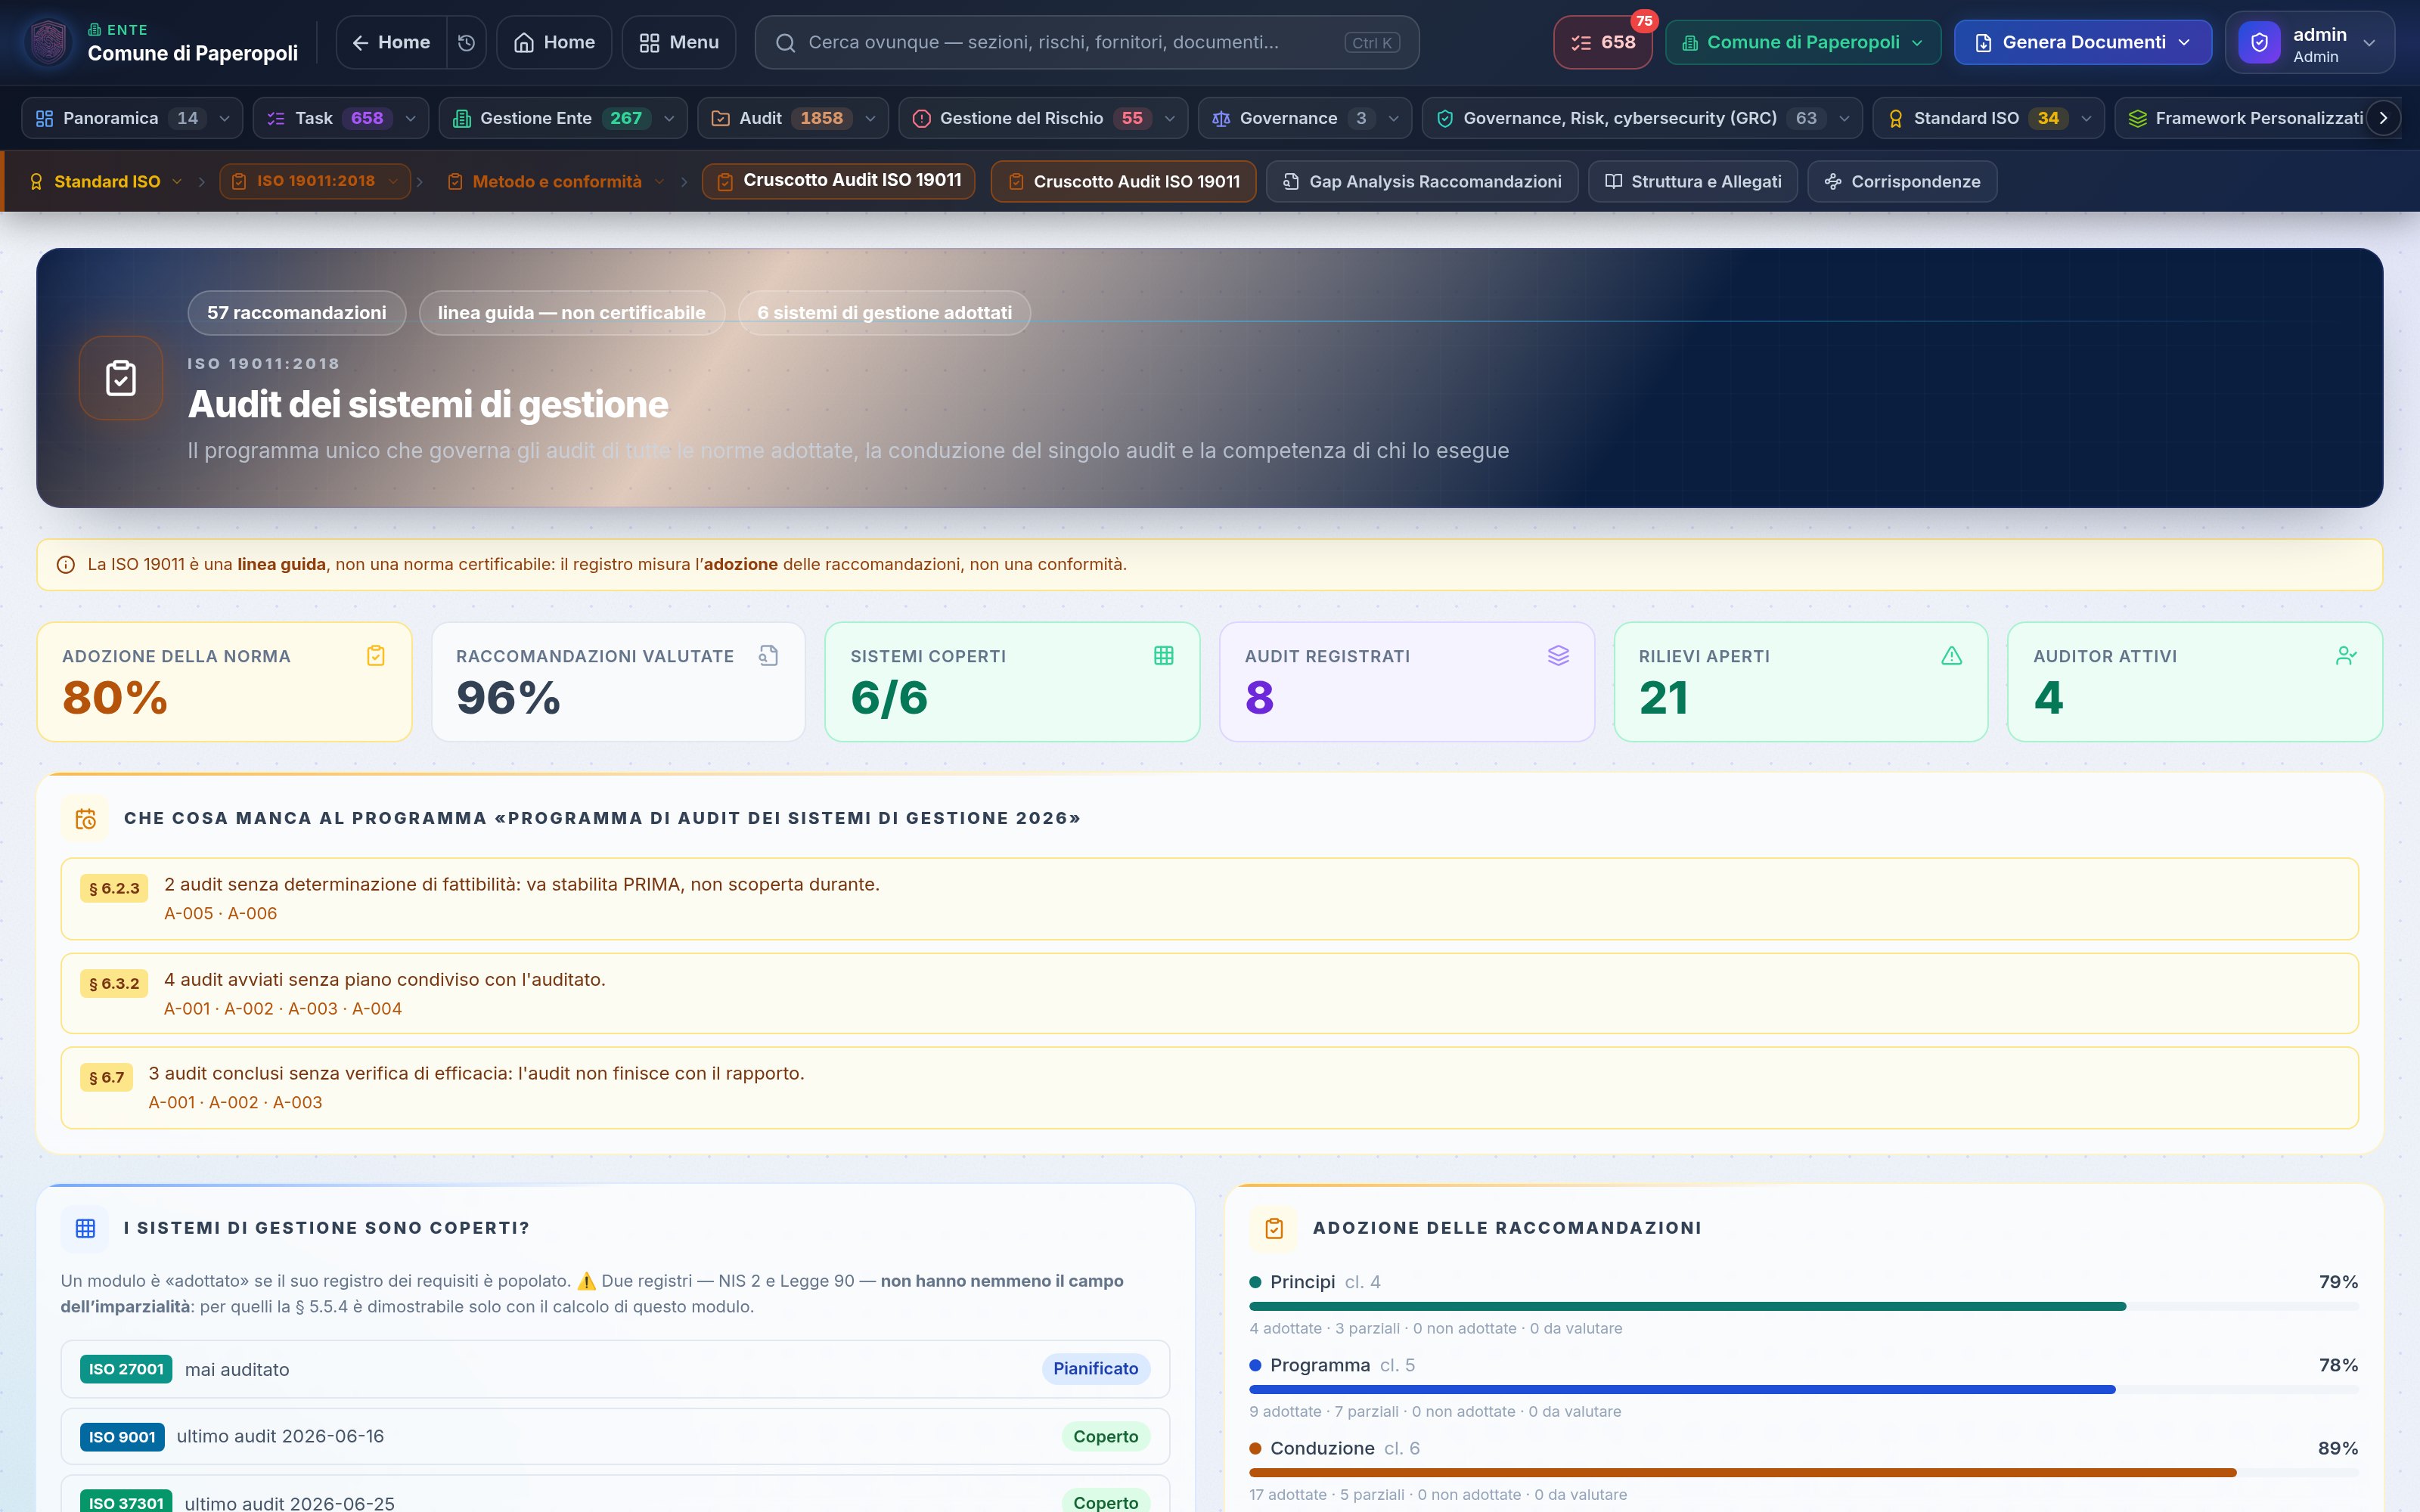Expand the Audit 1858 dropdown chevron
Viewport: 2420px width, 1512px height.
870,119
